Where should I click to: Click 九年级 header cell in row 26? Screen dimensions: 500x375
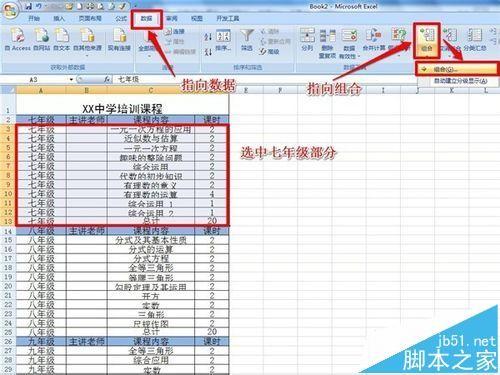pos(41,341)
